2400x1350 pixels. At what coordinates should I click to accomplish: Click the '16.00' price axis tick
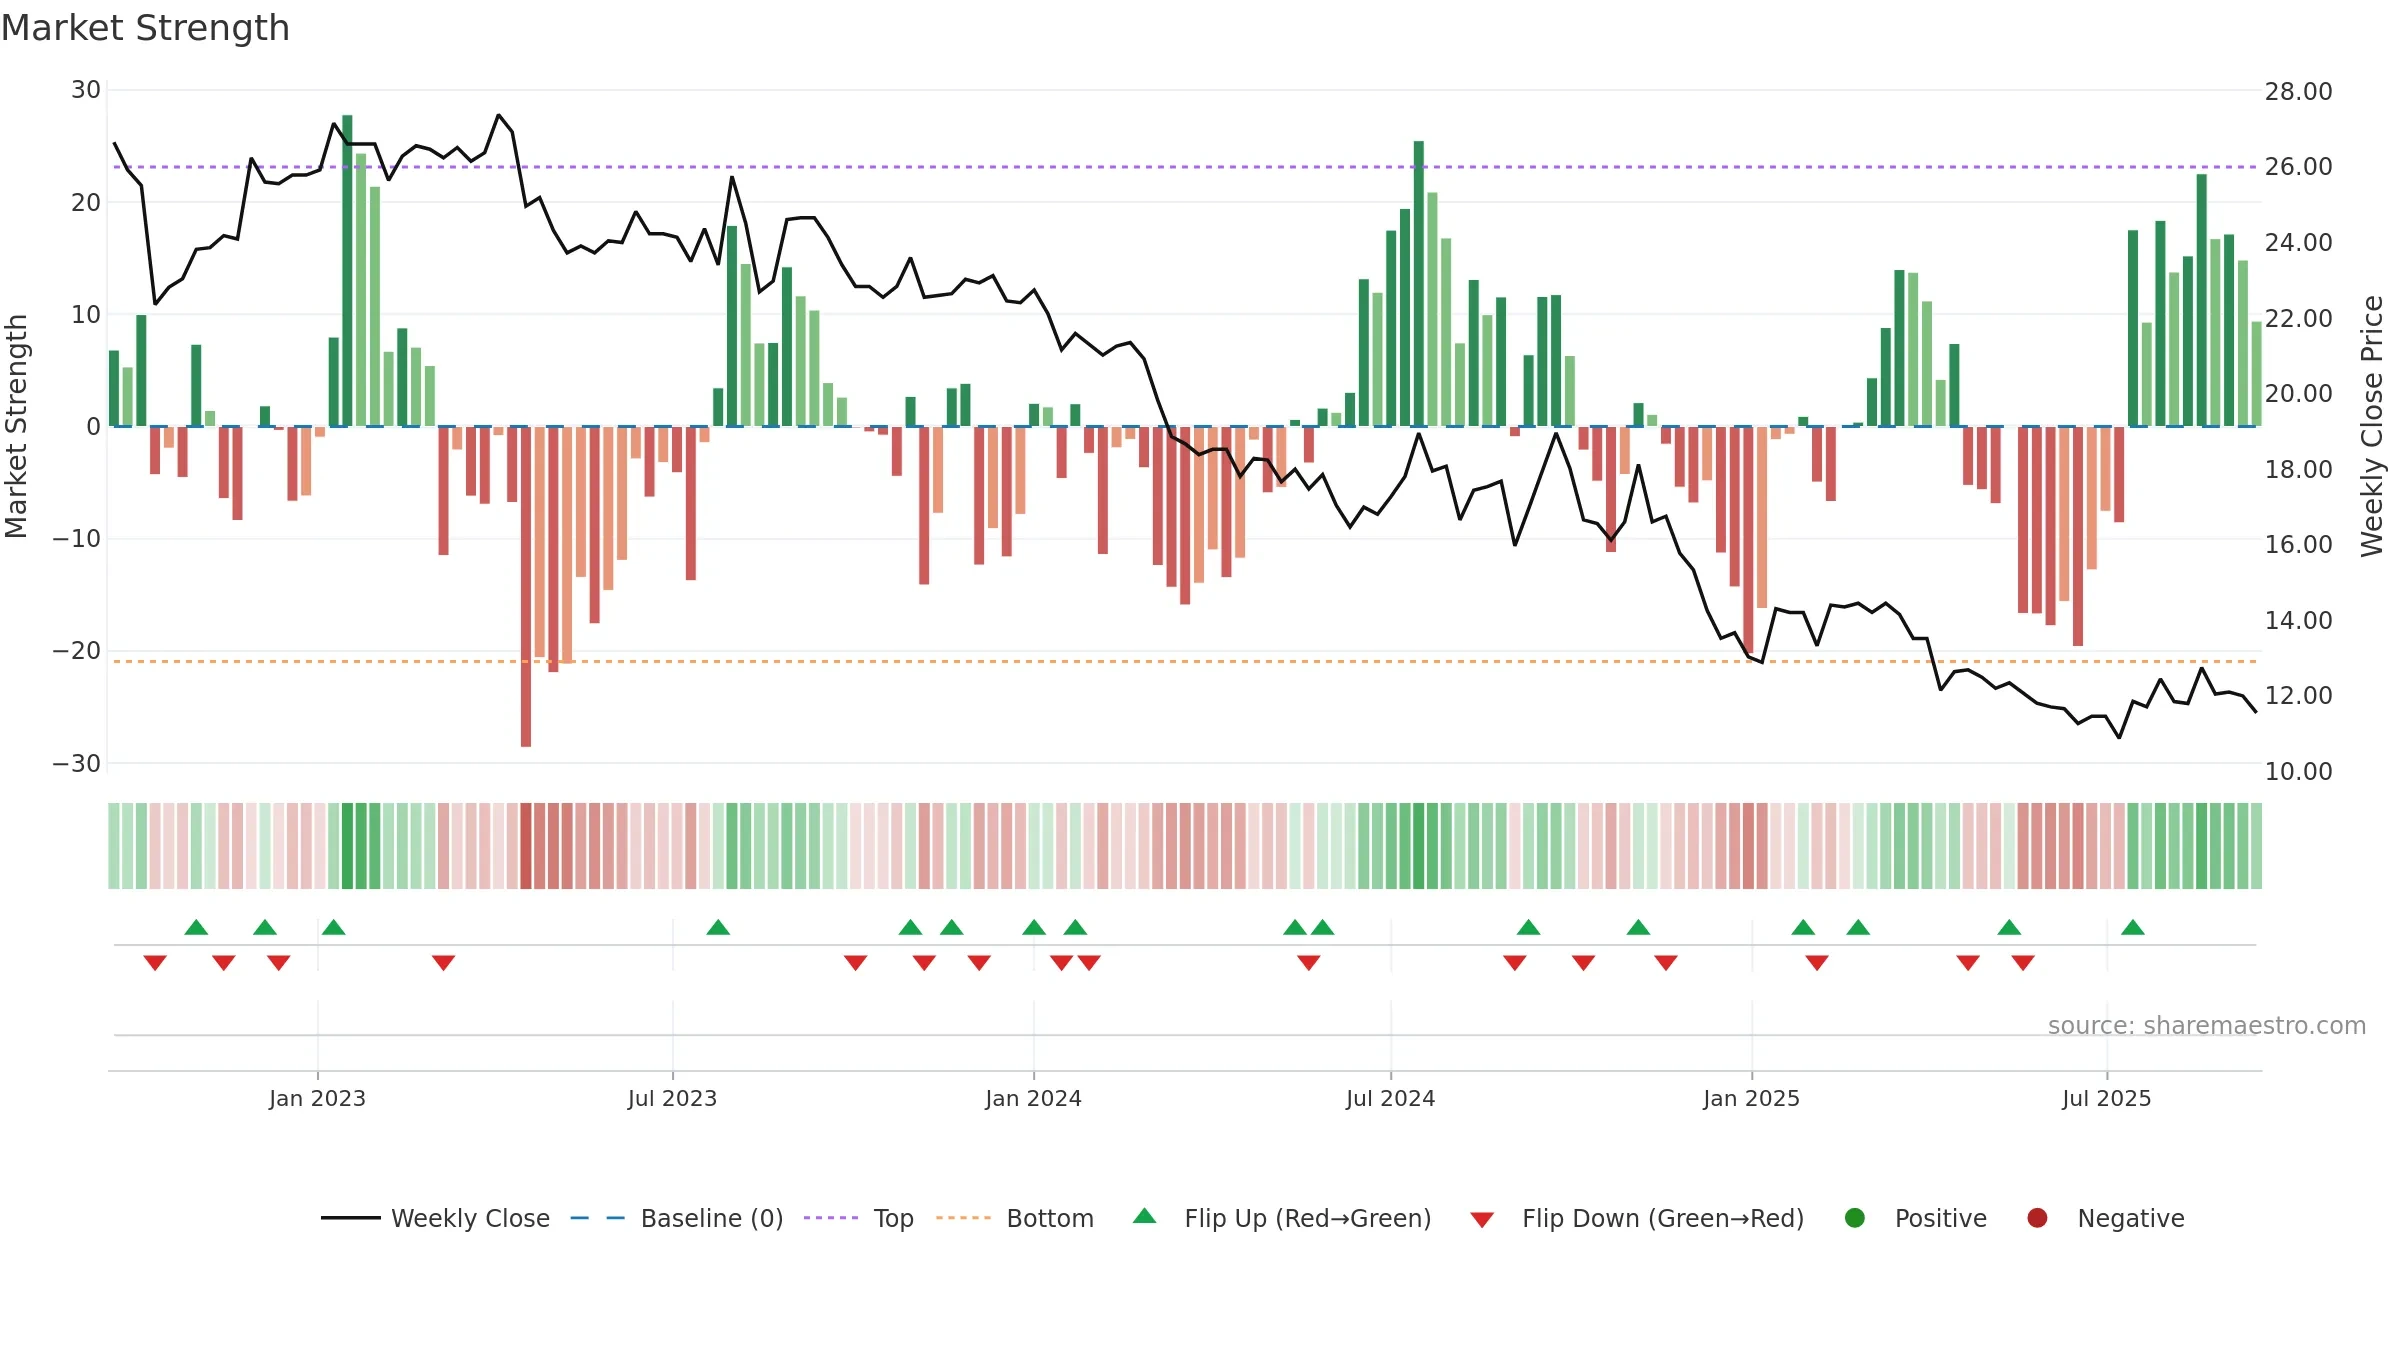pos(2298,544)
